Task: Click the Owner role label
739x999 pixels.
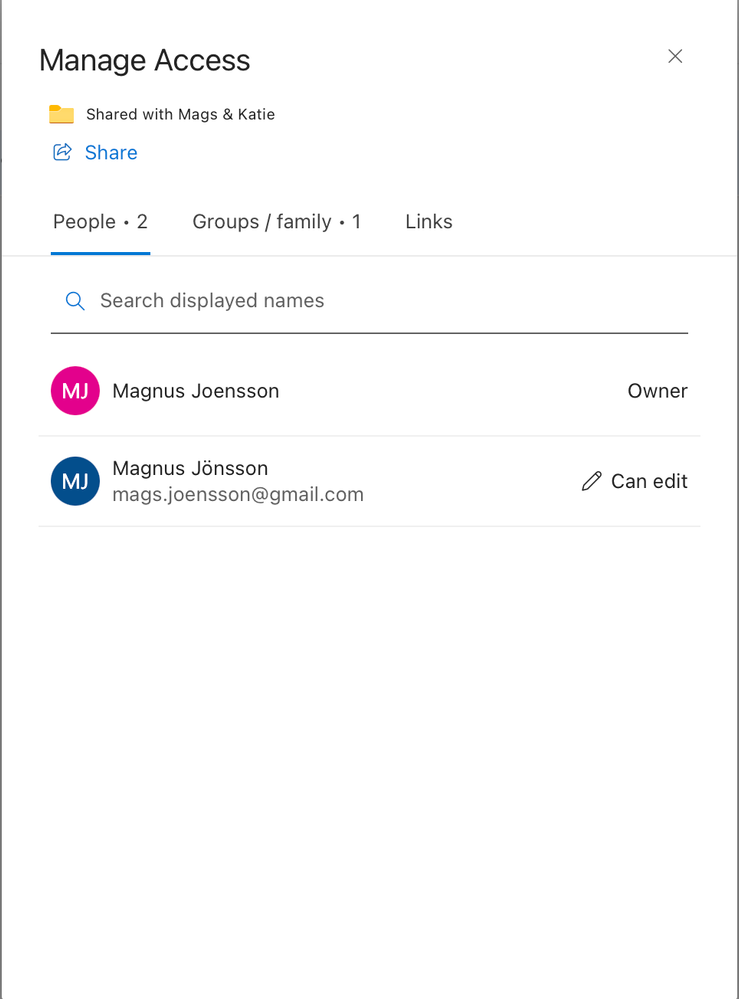Action: (657, 391)
